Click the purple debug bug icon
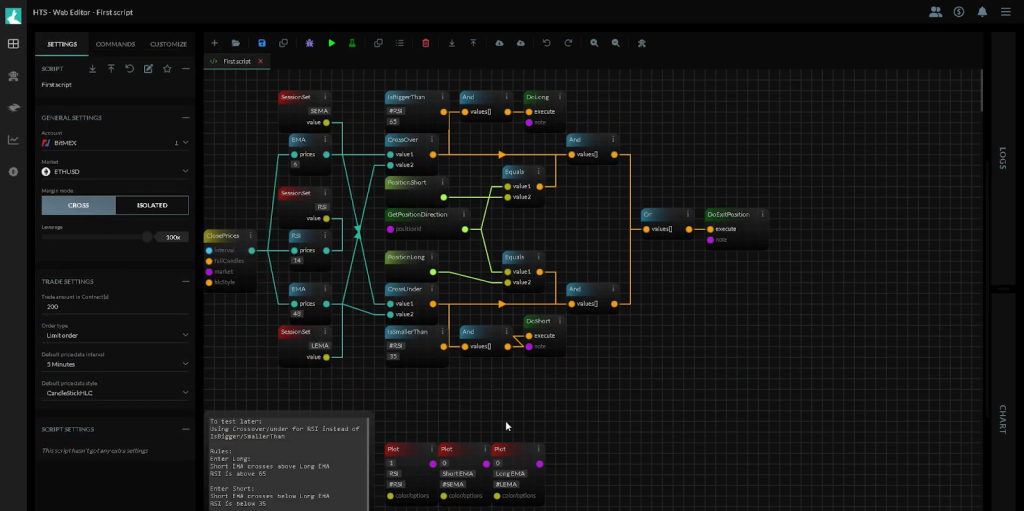 click(309, 43)
